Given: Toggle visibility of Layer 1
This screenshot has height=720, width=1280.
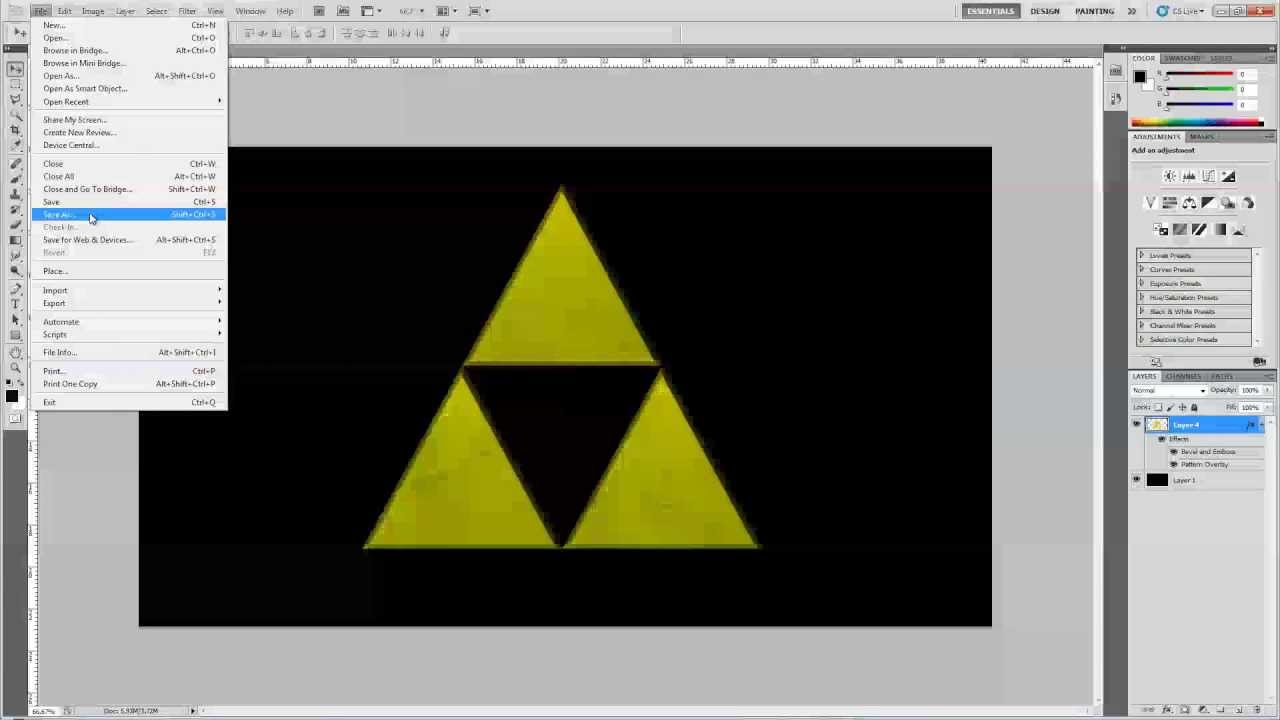Looking at the screenshot, I should click(x=1136, y=480).
